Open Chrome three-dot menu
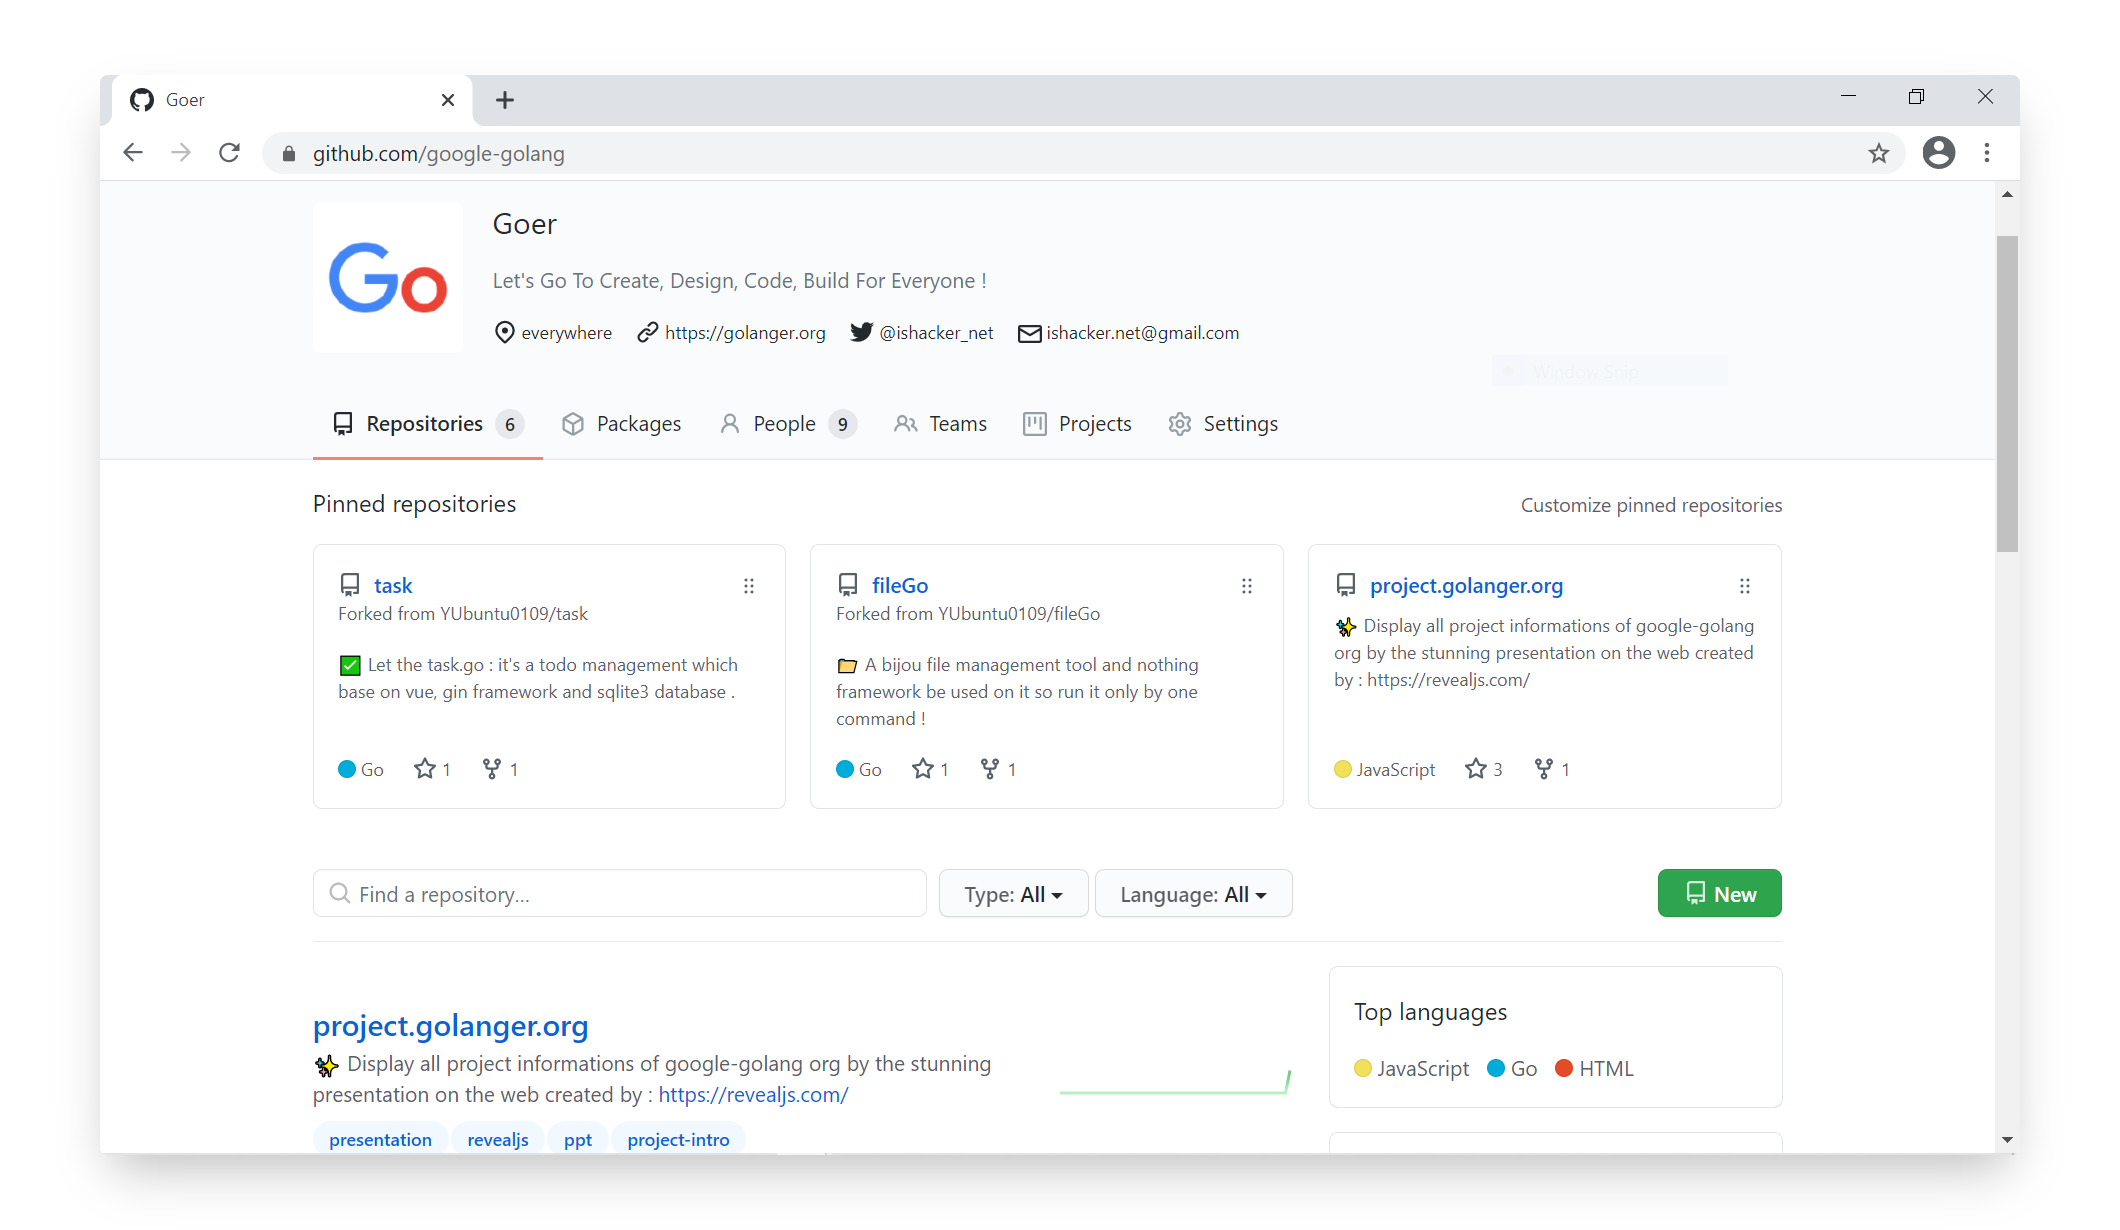The height and width of the screenshot is (1230, 2120). tap(1987, 153)
